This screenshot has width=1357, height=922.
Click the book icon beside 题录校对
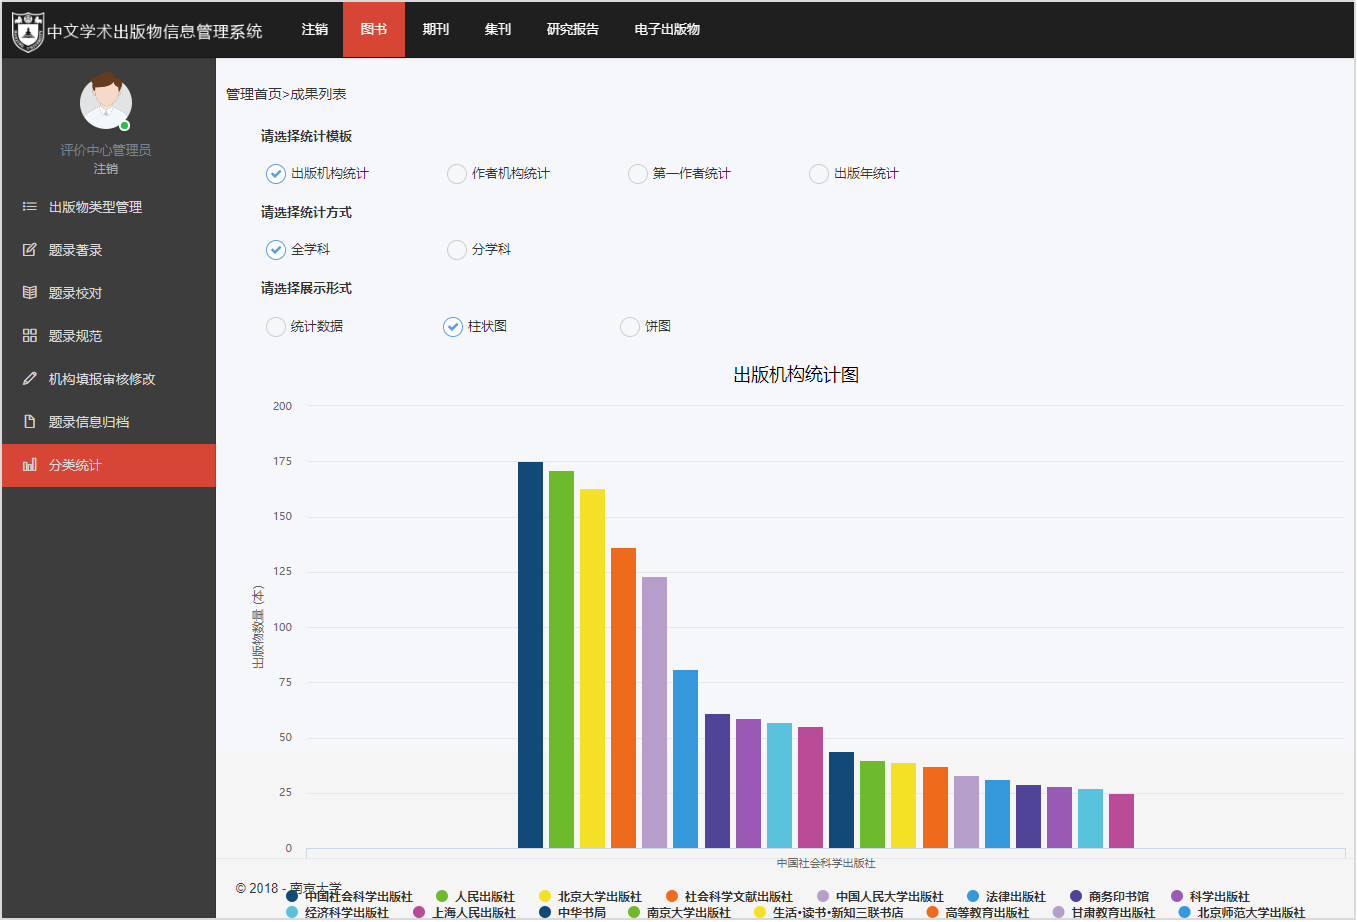(30, 293)
